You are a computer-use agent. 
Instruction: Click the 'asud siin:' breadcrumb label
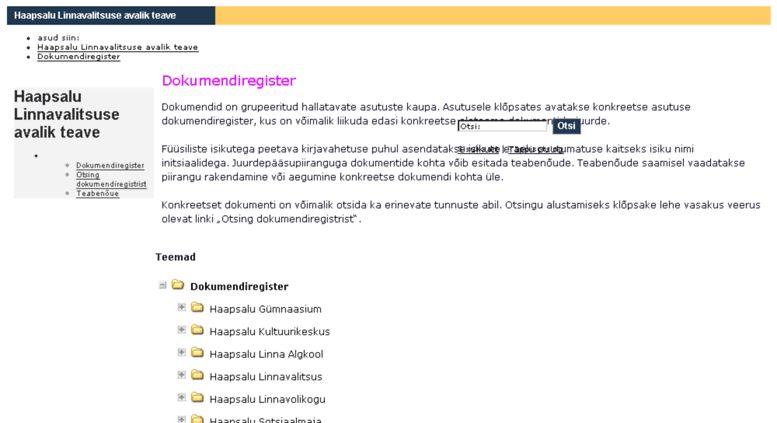[58, 38]
